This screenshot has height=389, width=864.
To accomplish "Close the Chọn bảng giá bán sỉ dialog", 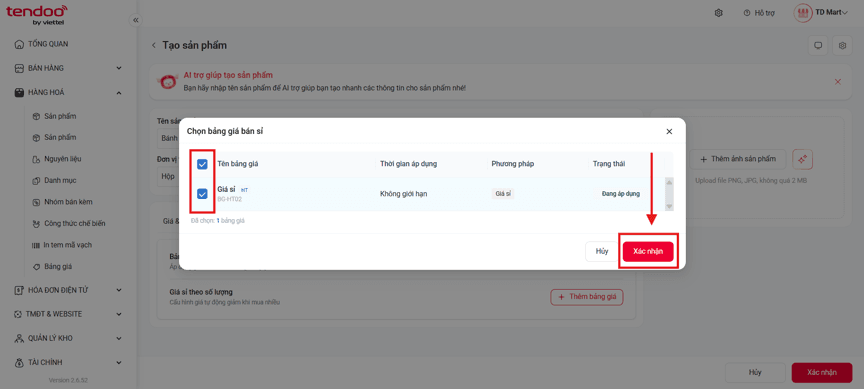I will pyautogui.click(x=669, y=132).
